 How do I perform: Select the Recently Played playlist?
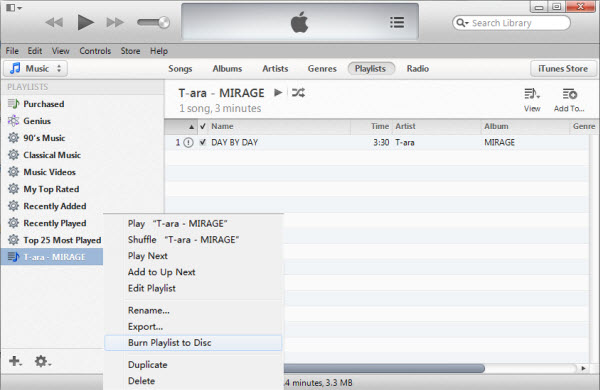click(52, 223)
